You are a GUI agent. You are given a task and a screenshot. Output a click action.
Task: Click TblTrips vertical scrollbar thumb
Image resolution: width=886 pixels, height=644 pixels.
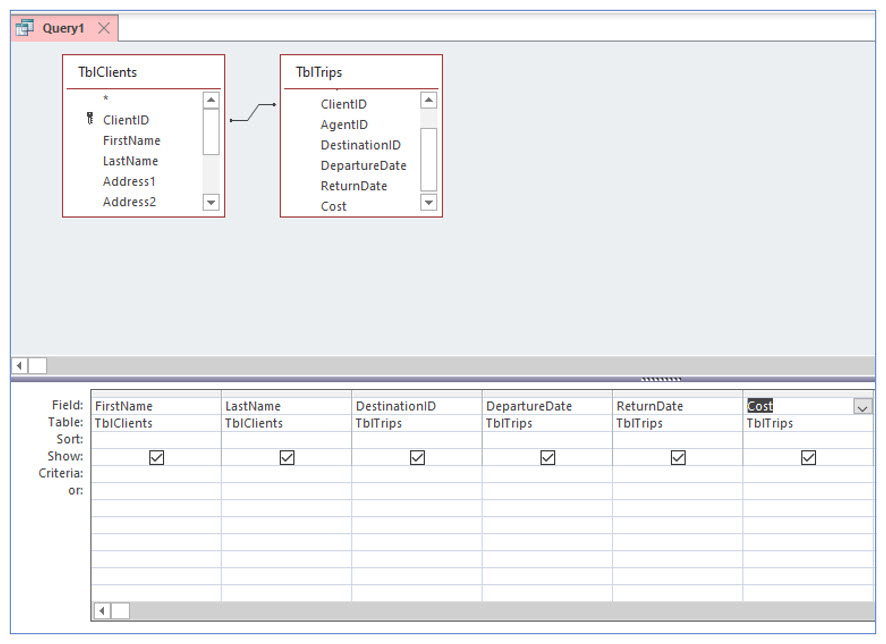pos(429,159)
